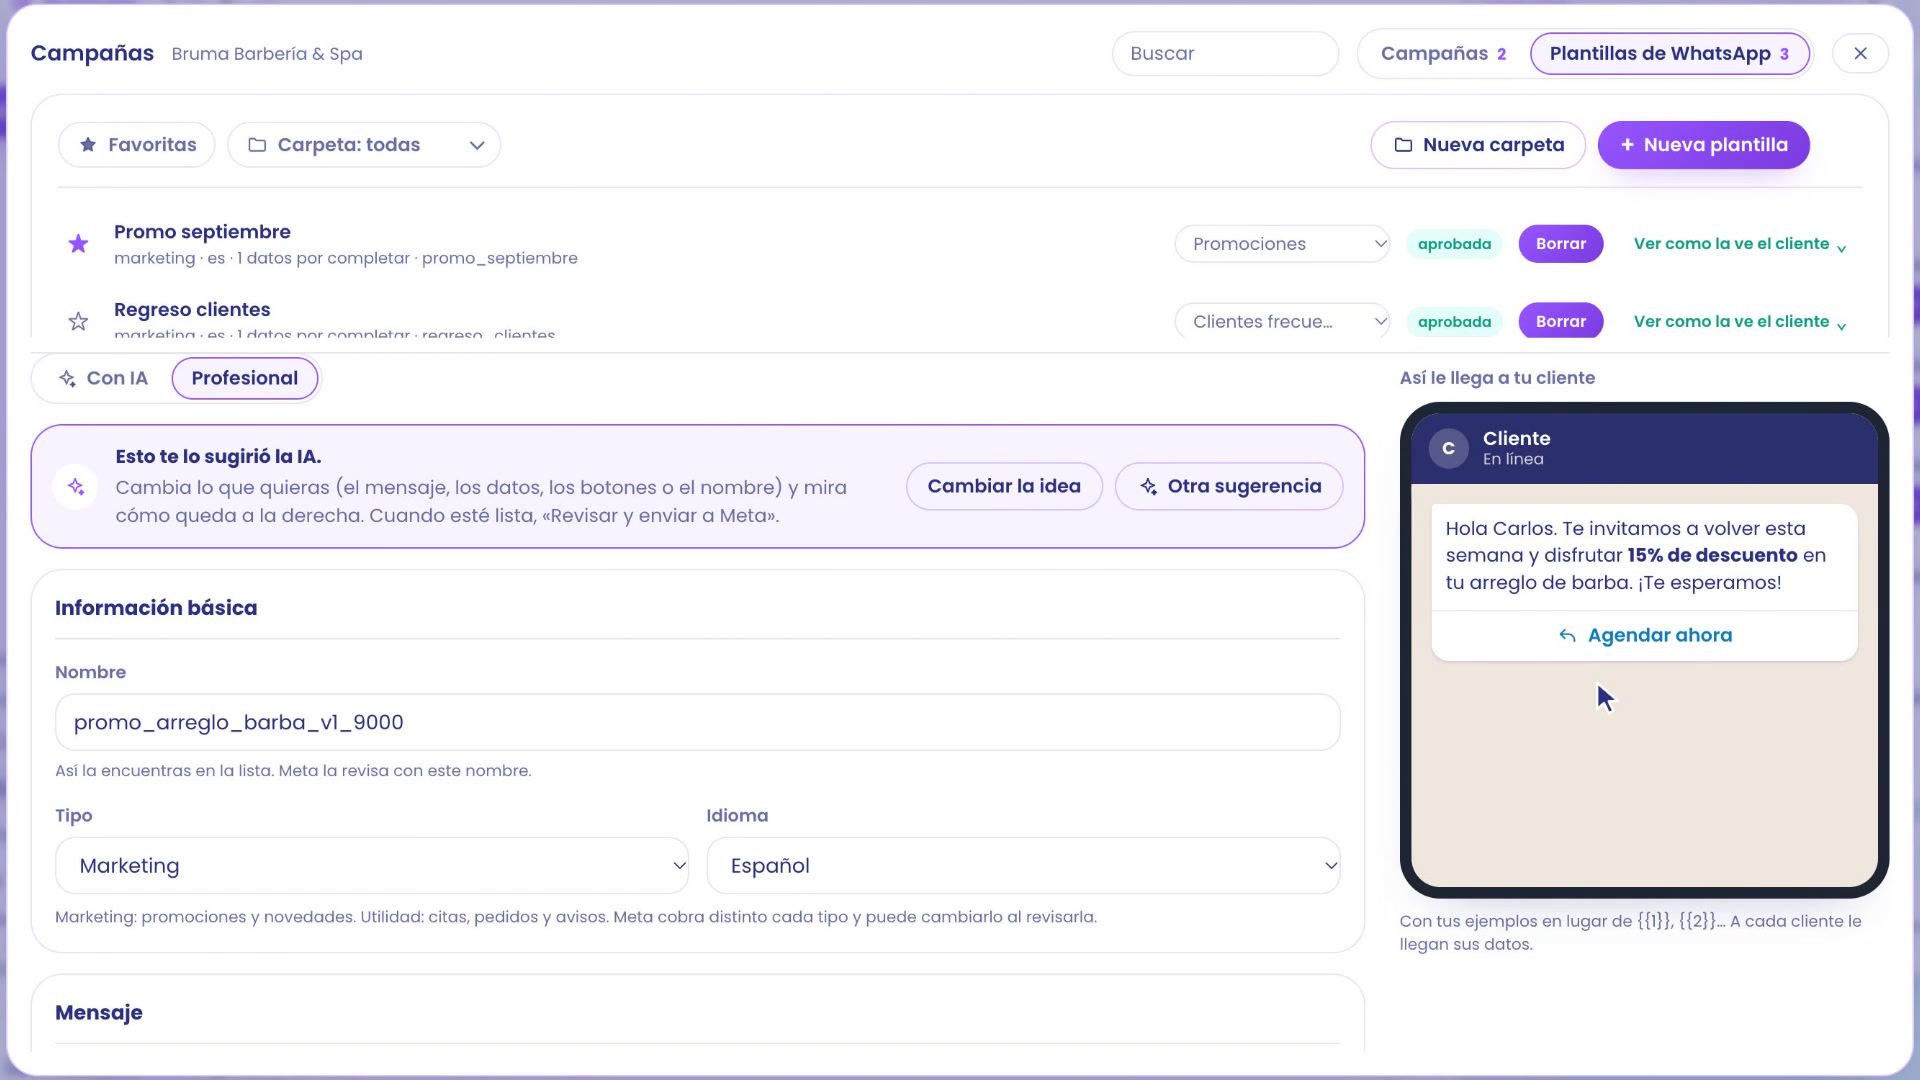Screen dimensions: 1920x1080
Task: Click the Buscar search field
Action: [1225, 54]
